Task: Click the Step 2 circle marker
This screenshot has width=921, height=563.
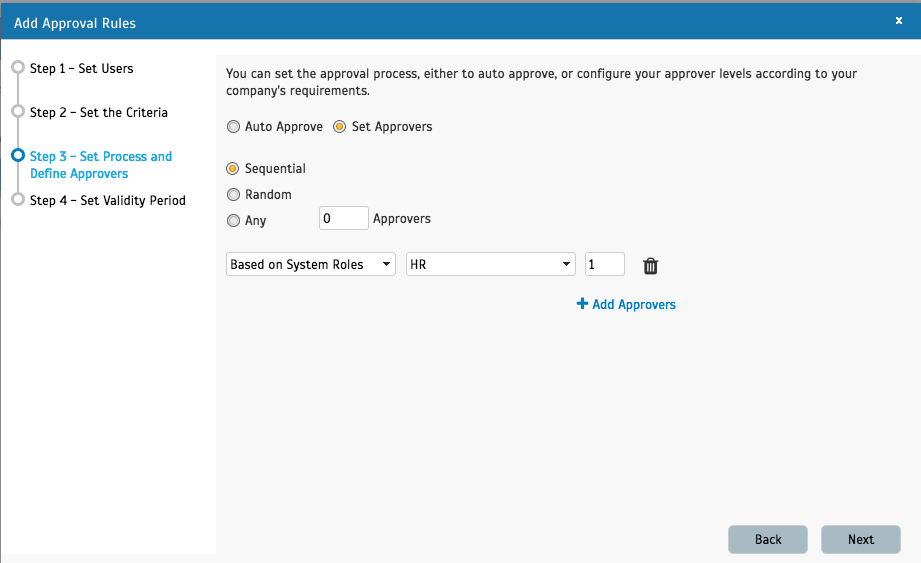Action: (17, 112)
